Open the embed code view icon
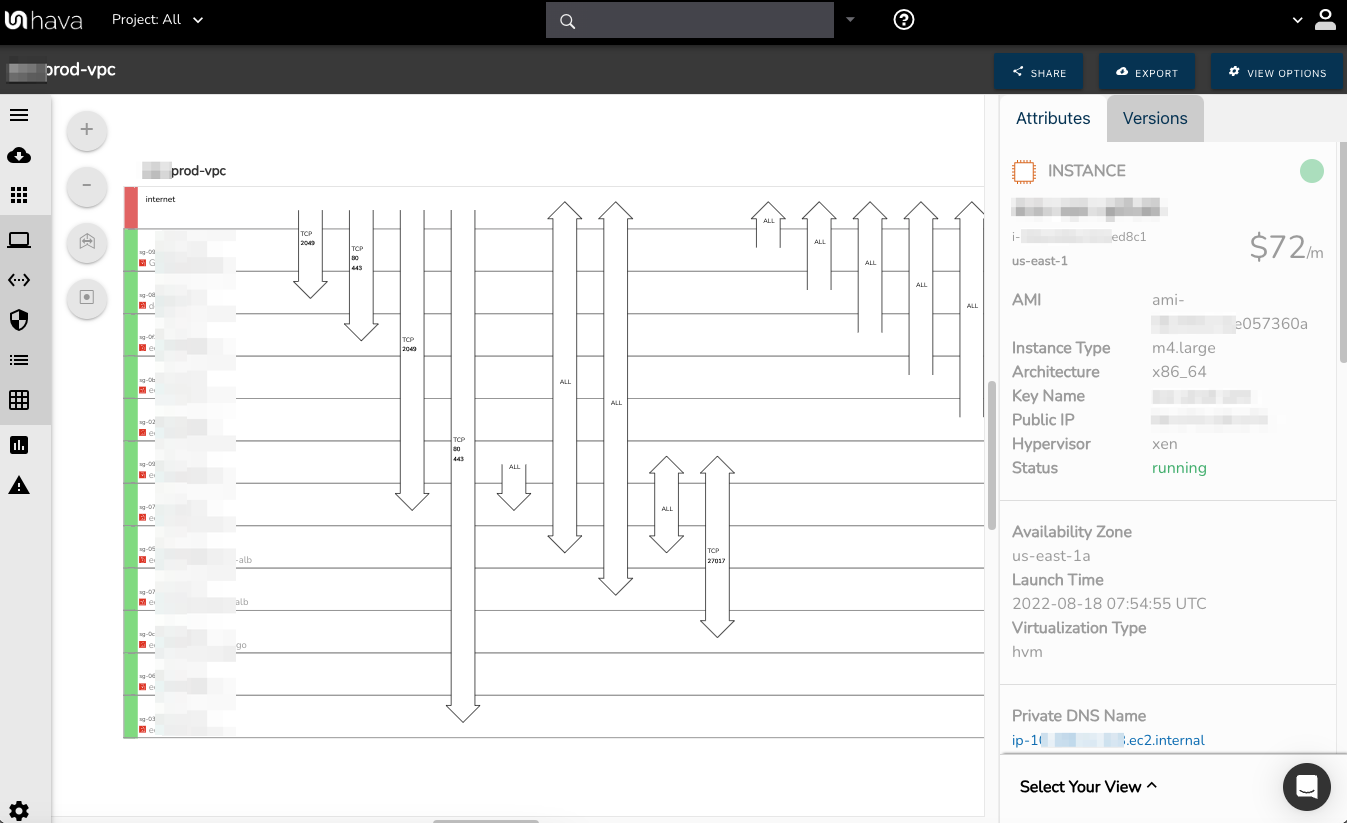This screenshot has height=823, width=1347. point(18,279)
